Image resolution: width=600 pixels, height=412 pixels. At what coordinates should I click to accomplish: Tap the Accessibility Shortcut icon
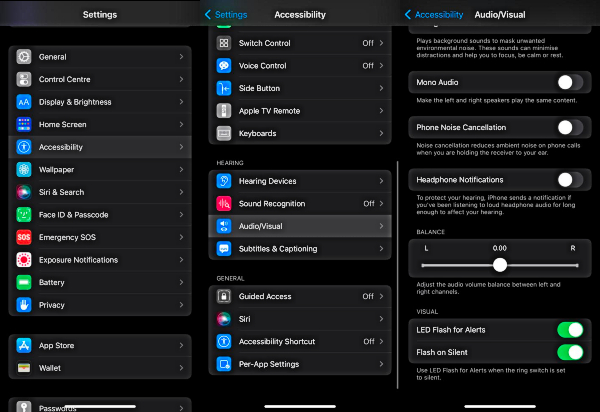click(224, 341)
